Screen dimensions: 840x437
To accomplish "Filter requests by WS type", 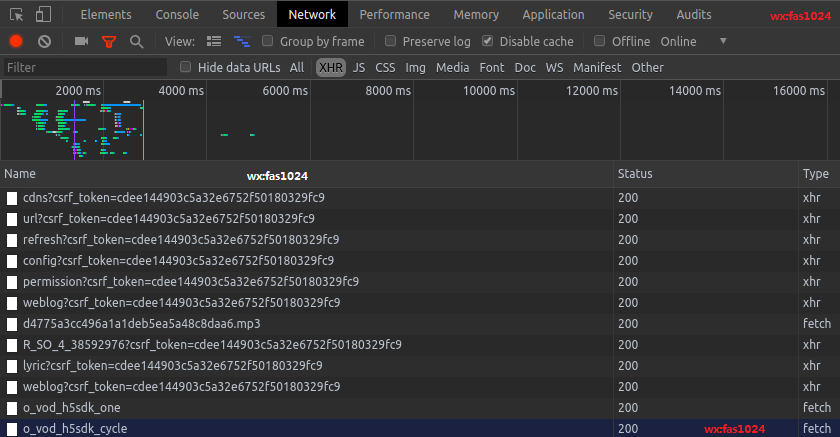I will coord(554,67).
